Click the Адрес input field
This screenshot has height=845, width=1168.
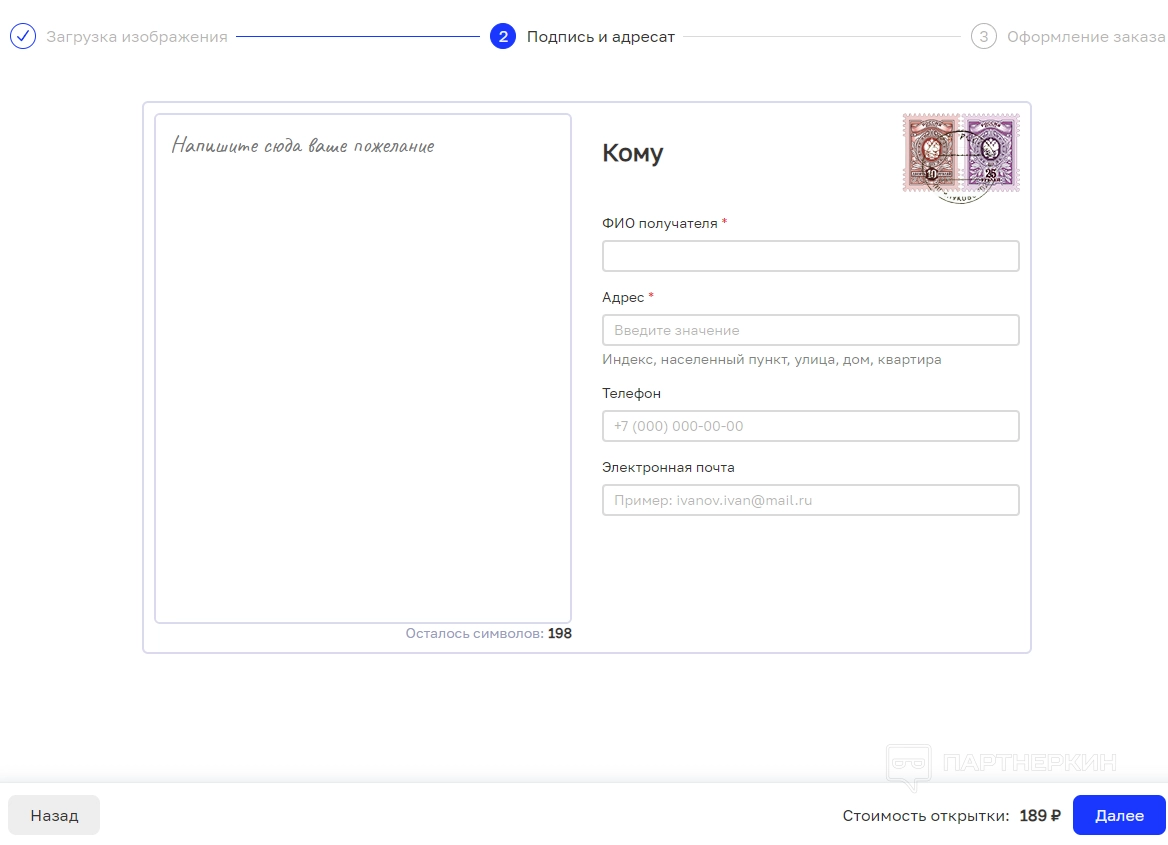(x=810, y=330)
